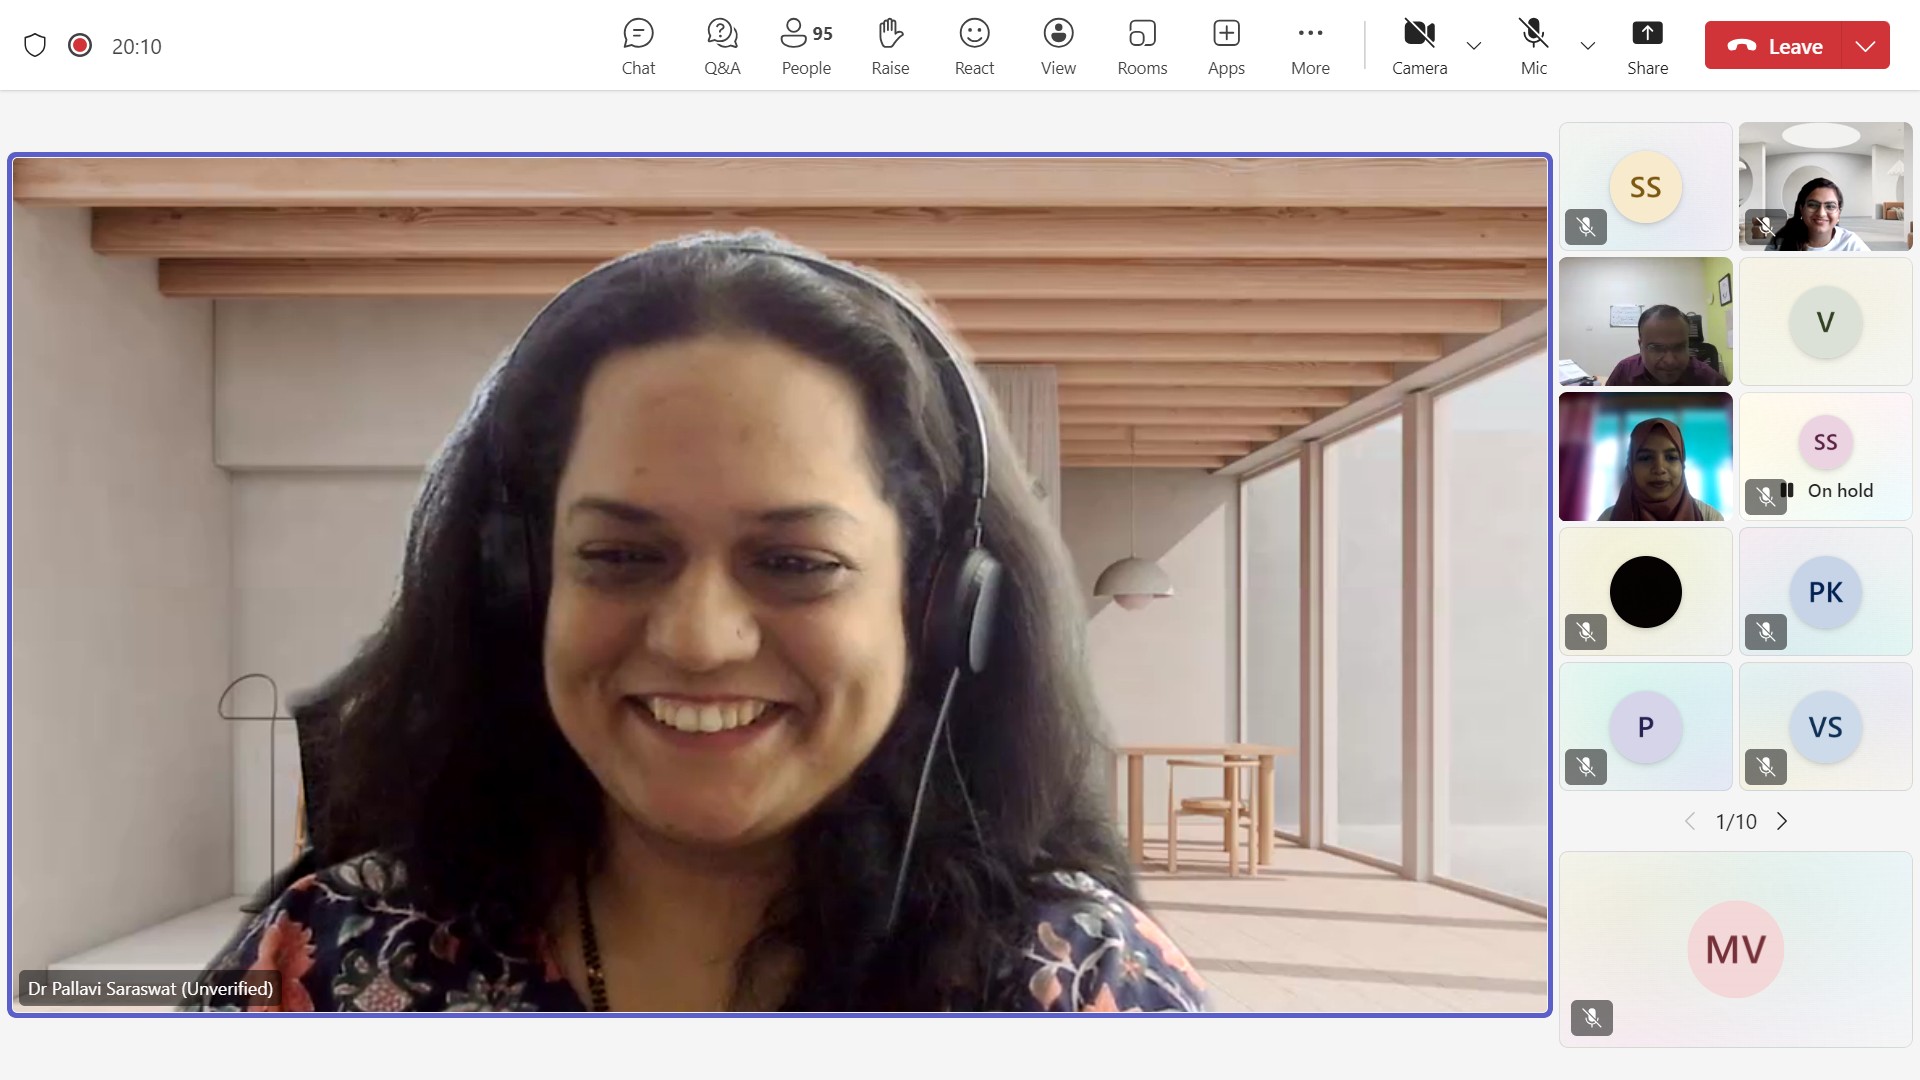
Task: Open the Leave options dropdown arrow
Action: (1865, 46)
